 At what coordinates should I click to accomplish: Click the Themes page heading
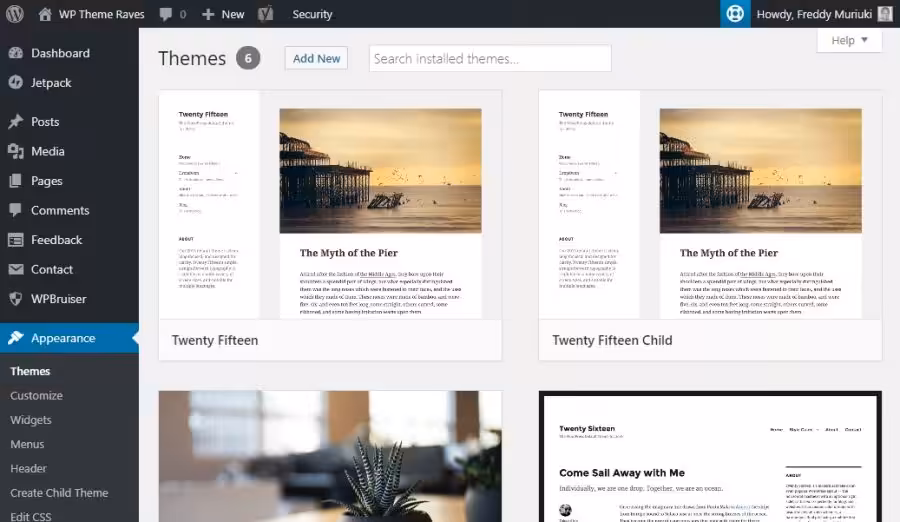[192, 58]
